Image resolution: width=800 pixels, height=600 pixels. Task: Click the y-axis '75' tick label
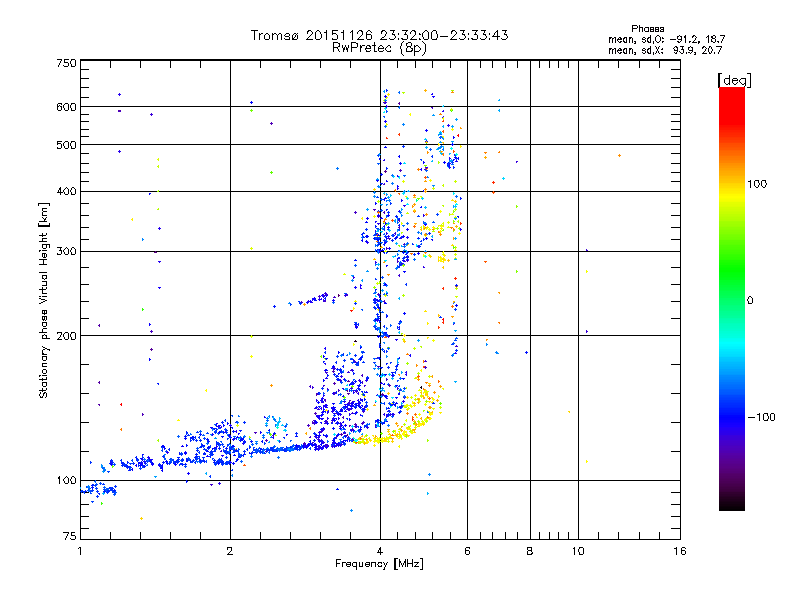pyautogui.click(x=70, y=536)
